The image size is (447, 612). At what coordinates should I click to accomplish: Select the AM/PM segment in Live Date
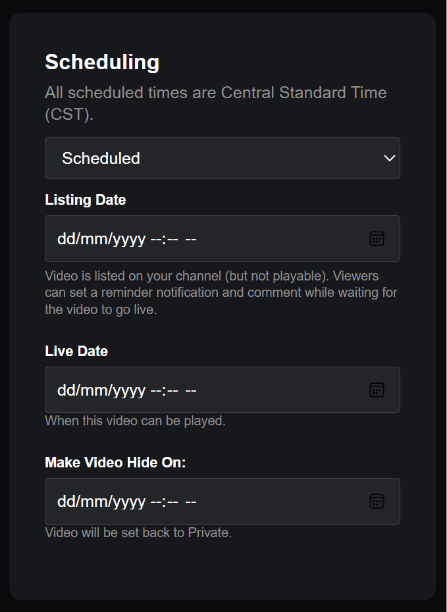pyautogui.click(x=191, y=390)
